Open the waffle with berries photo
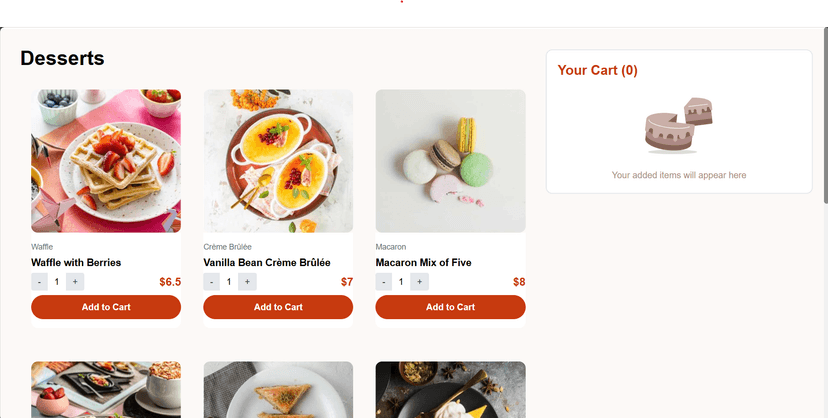This screenshot has width=828, height=418. coord(106,161)
